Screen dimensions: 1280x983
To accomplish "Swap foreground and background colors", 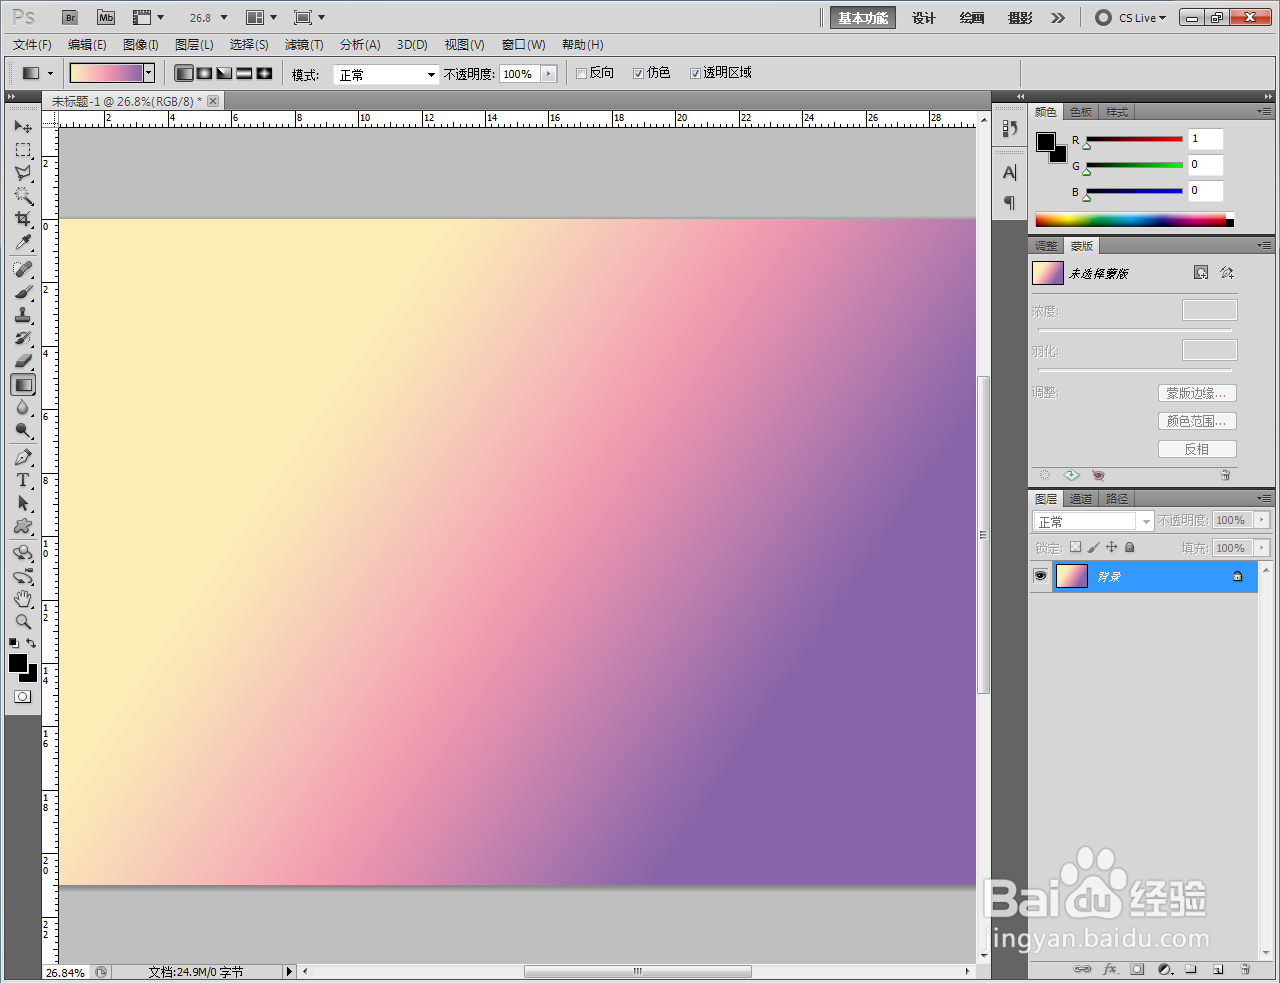I will pos(32,643).
